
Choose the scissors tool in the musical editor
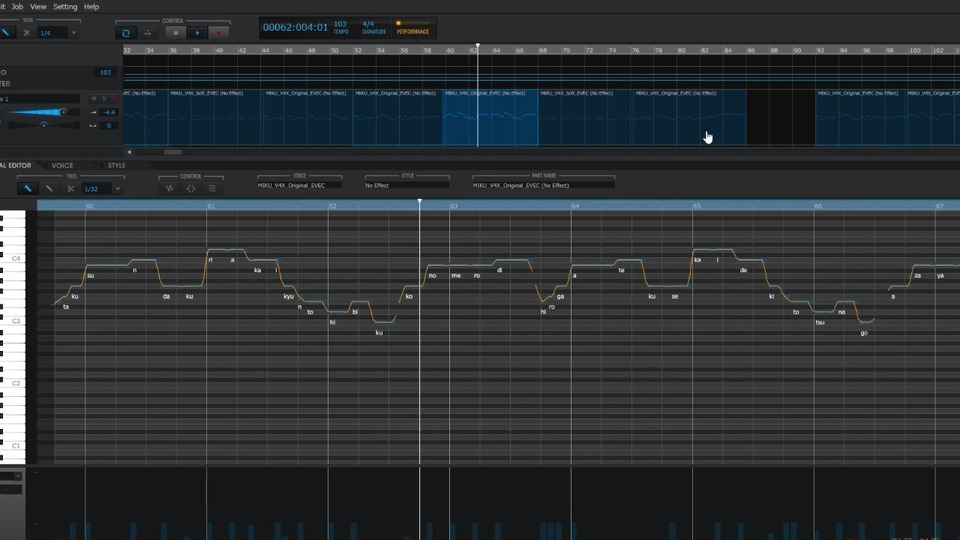(70, 188)
